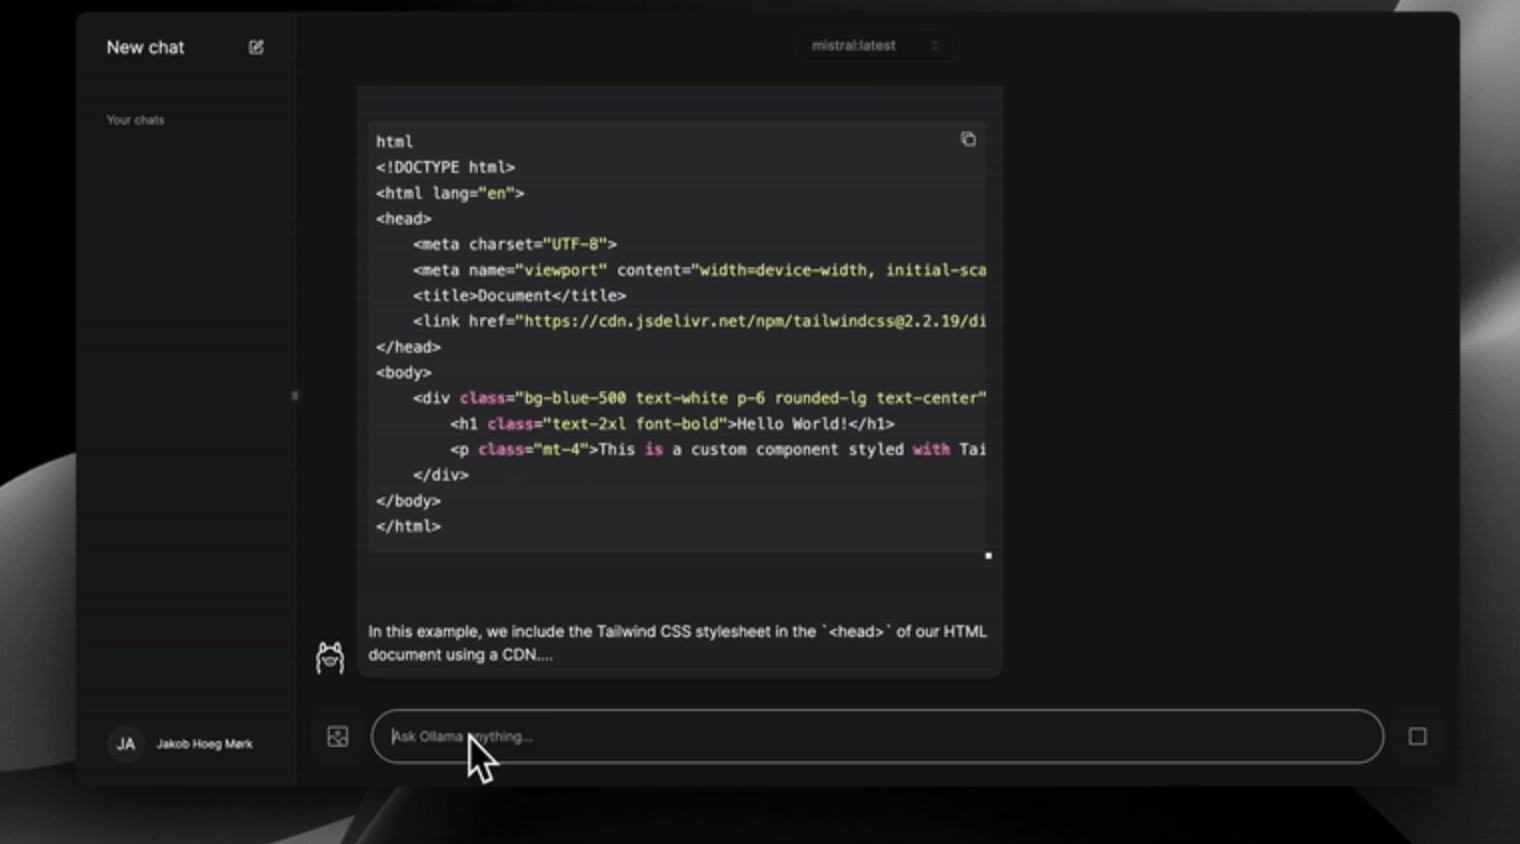The height and width of the screenshot is (844, 1520).
Task: Click the meta viewport code line
Action: [698, 270]
